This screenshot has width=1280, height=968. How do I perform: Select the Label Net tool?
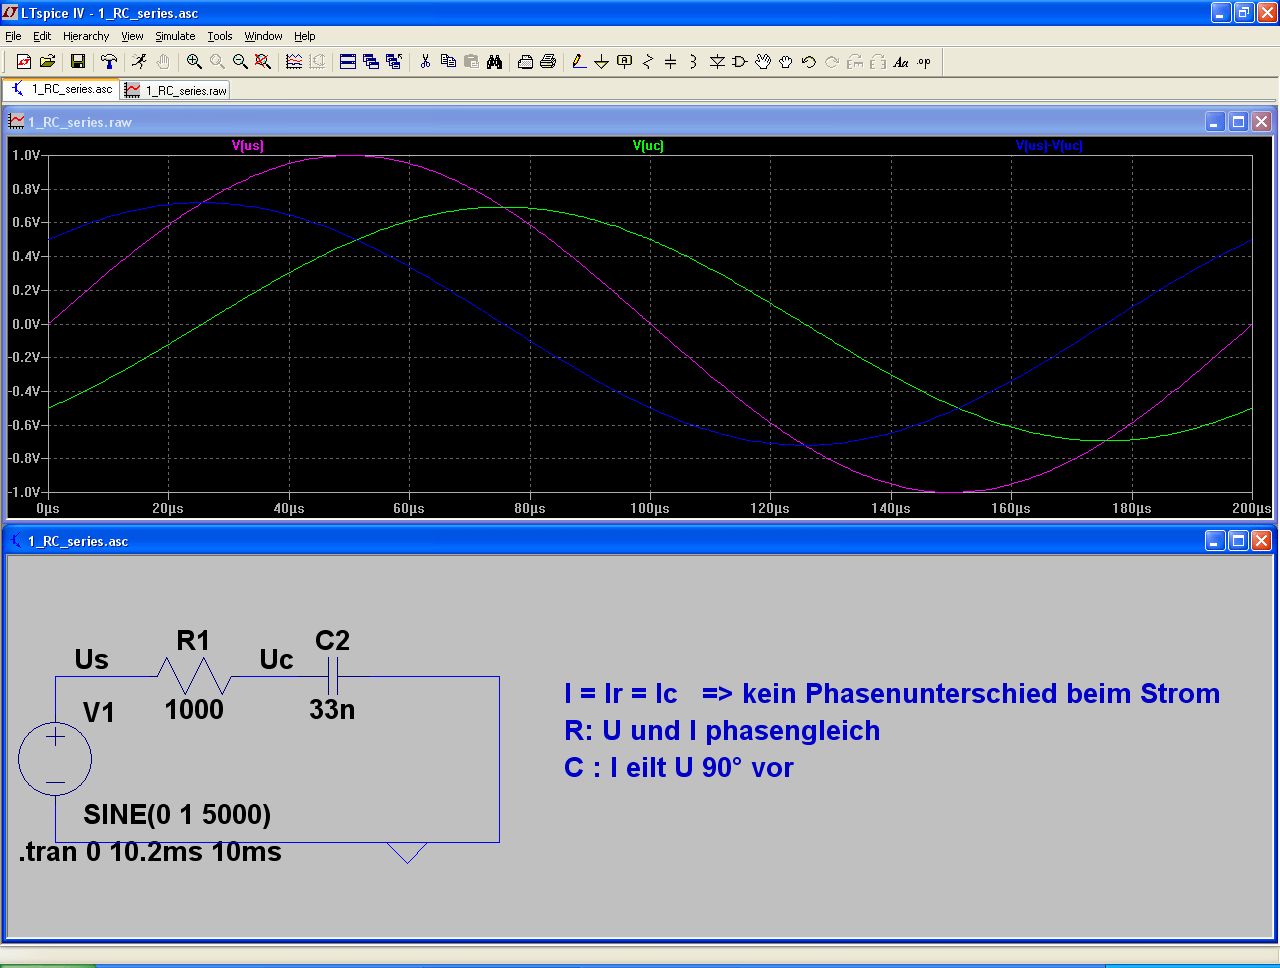point(624,62)
